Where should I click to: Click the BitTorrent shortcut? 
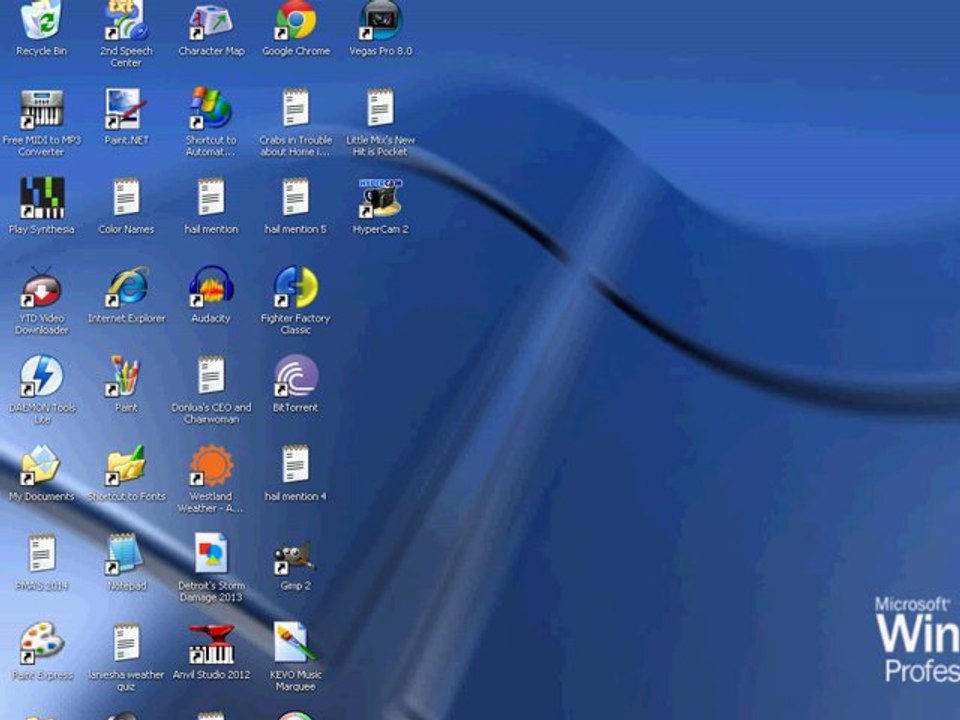tap(295, 376)
